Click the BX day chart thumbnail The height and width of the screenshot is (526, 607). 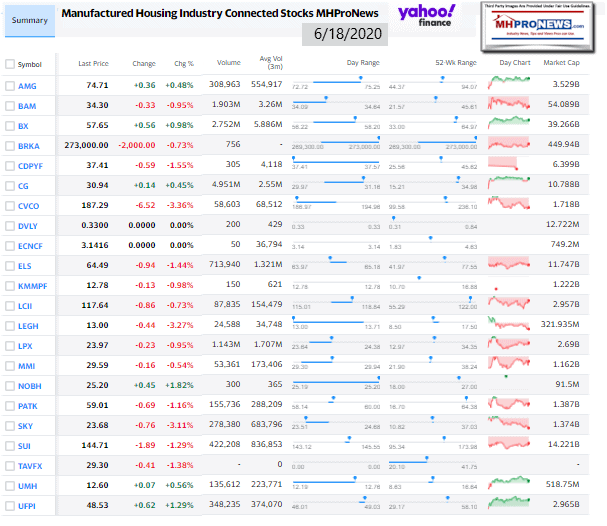point(514,126)
